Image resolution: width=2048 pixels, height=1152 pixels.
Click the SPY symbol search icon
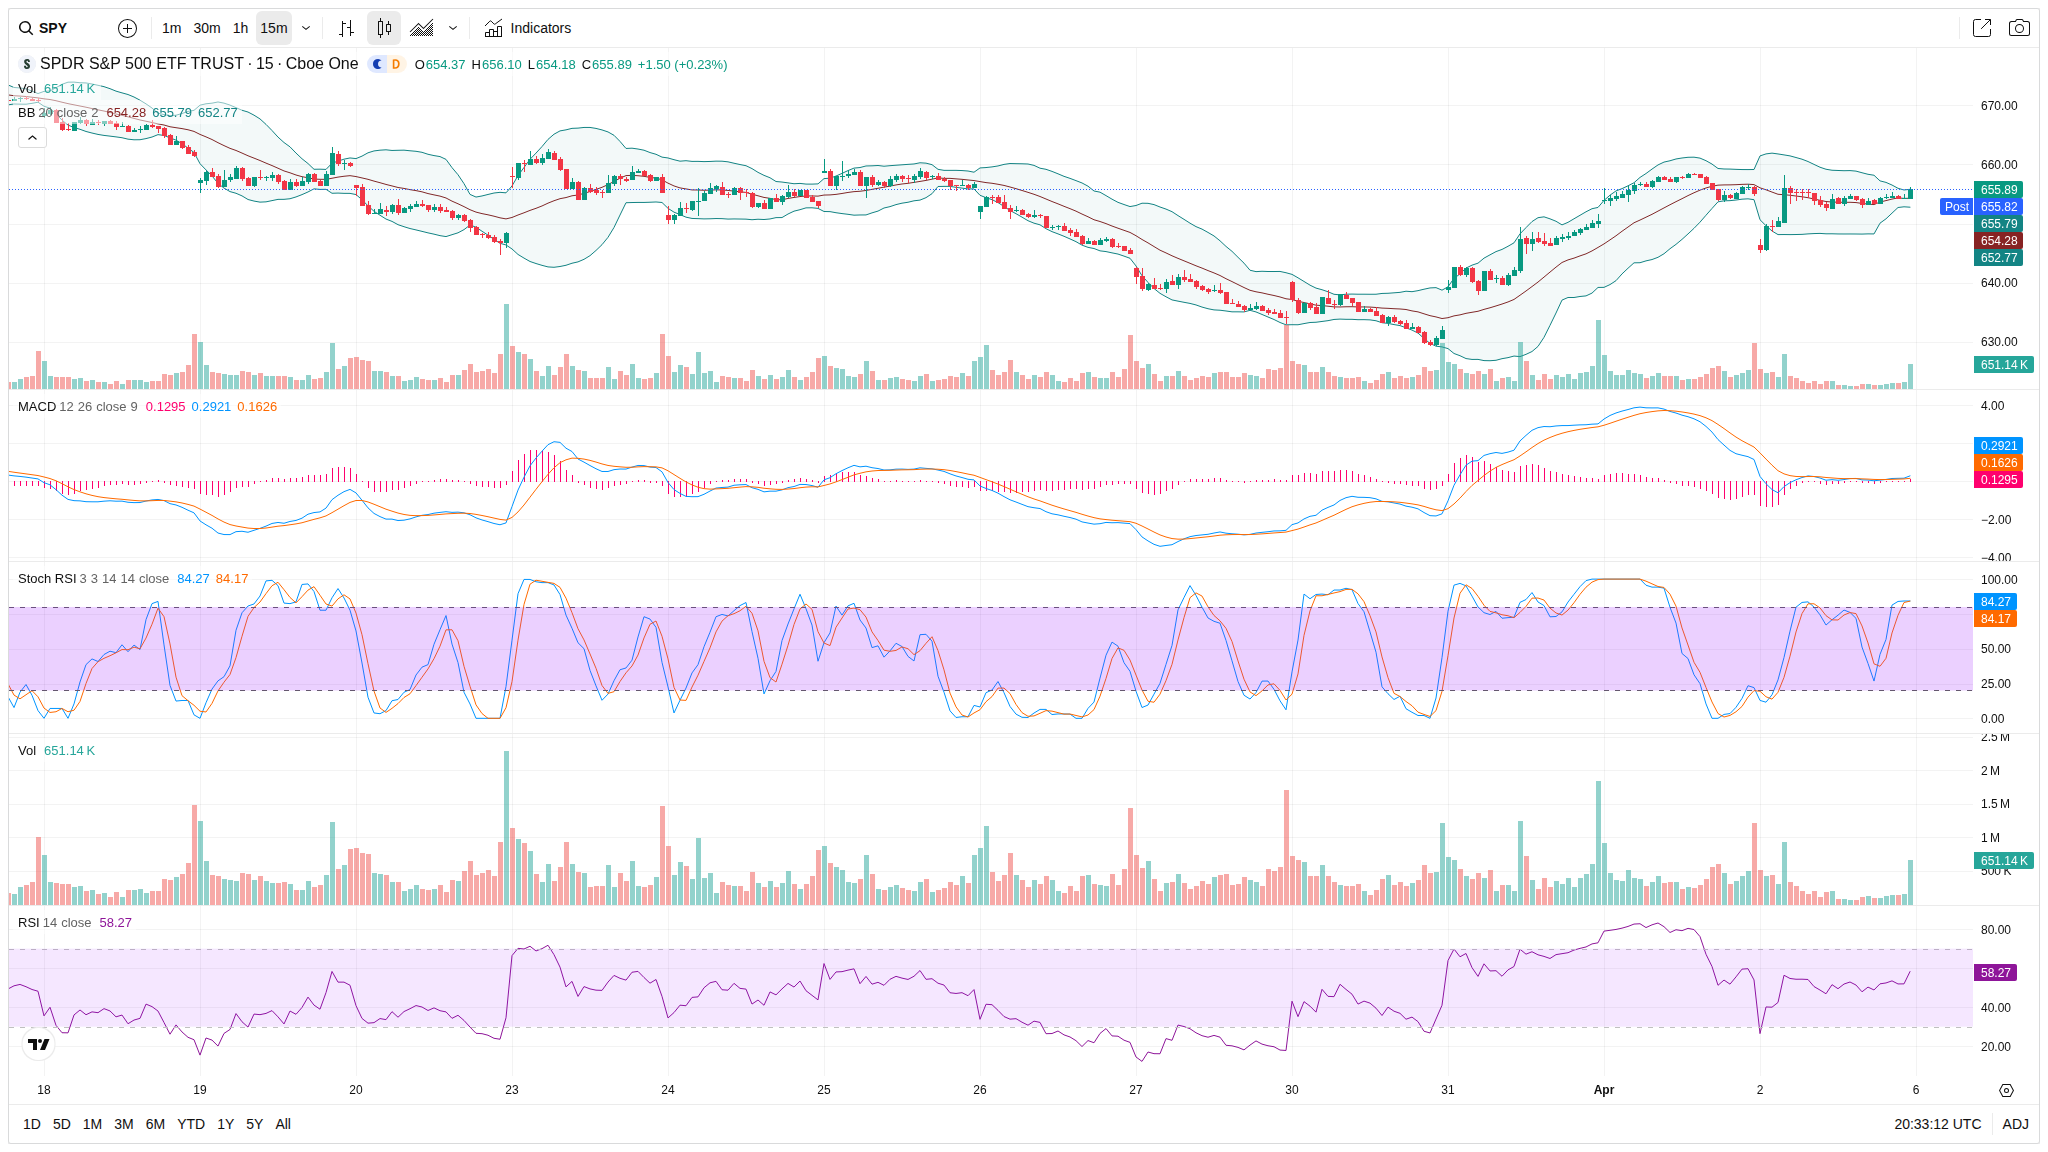[x=26, y=28]
